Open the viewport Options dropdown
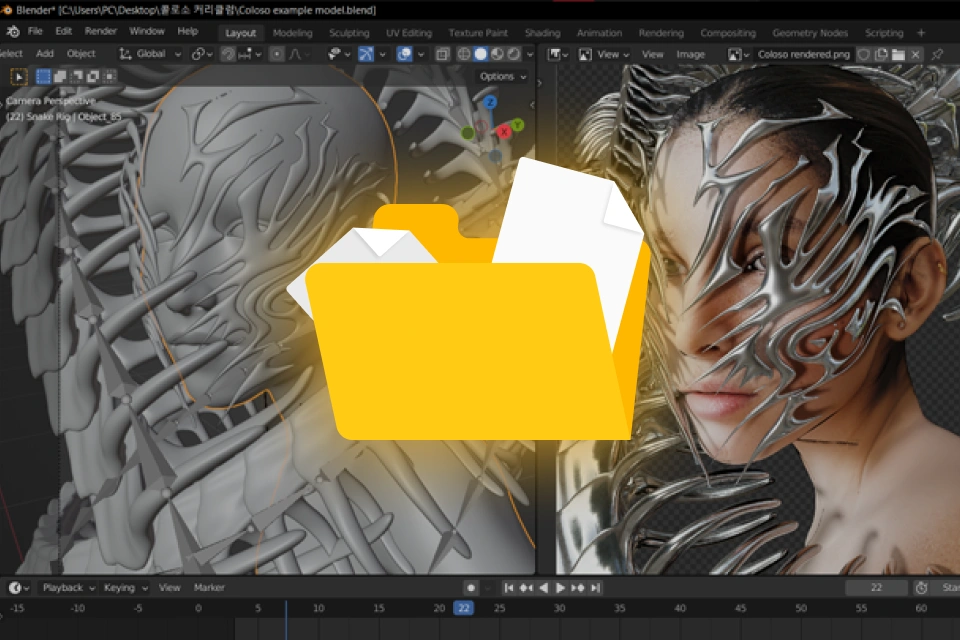The image size is (960, 640). click(503, 77)
